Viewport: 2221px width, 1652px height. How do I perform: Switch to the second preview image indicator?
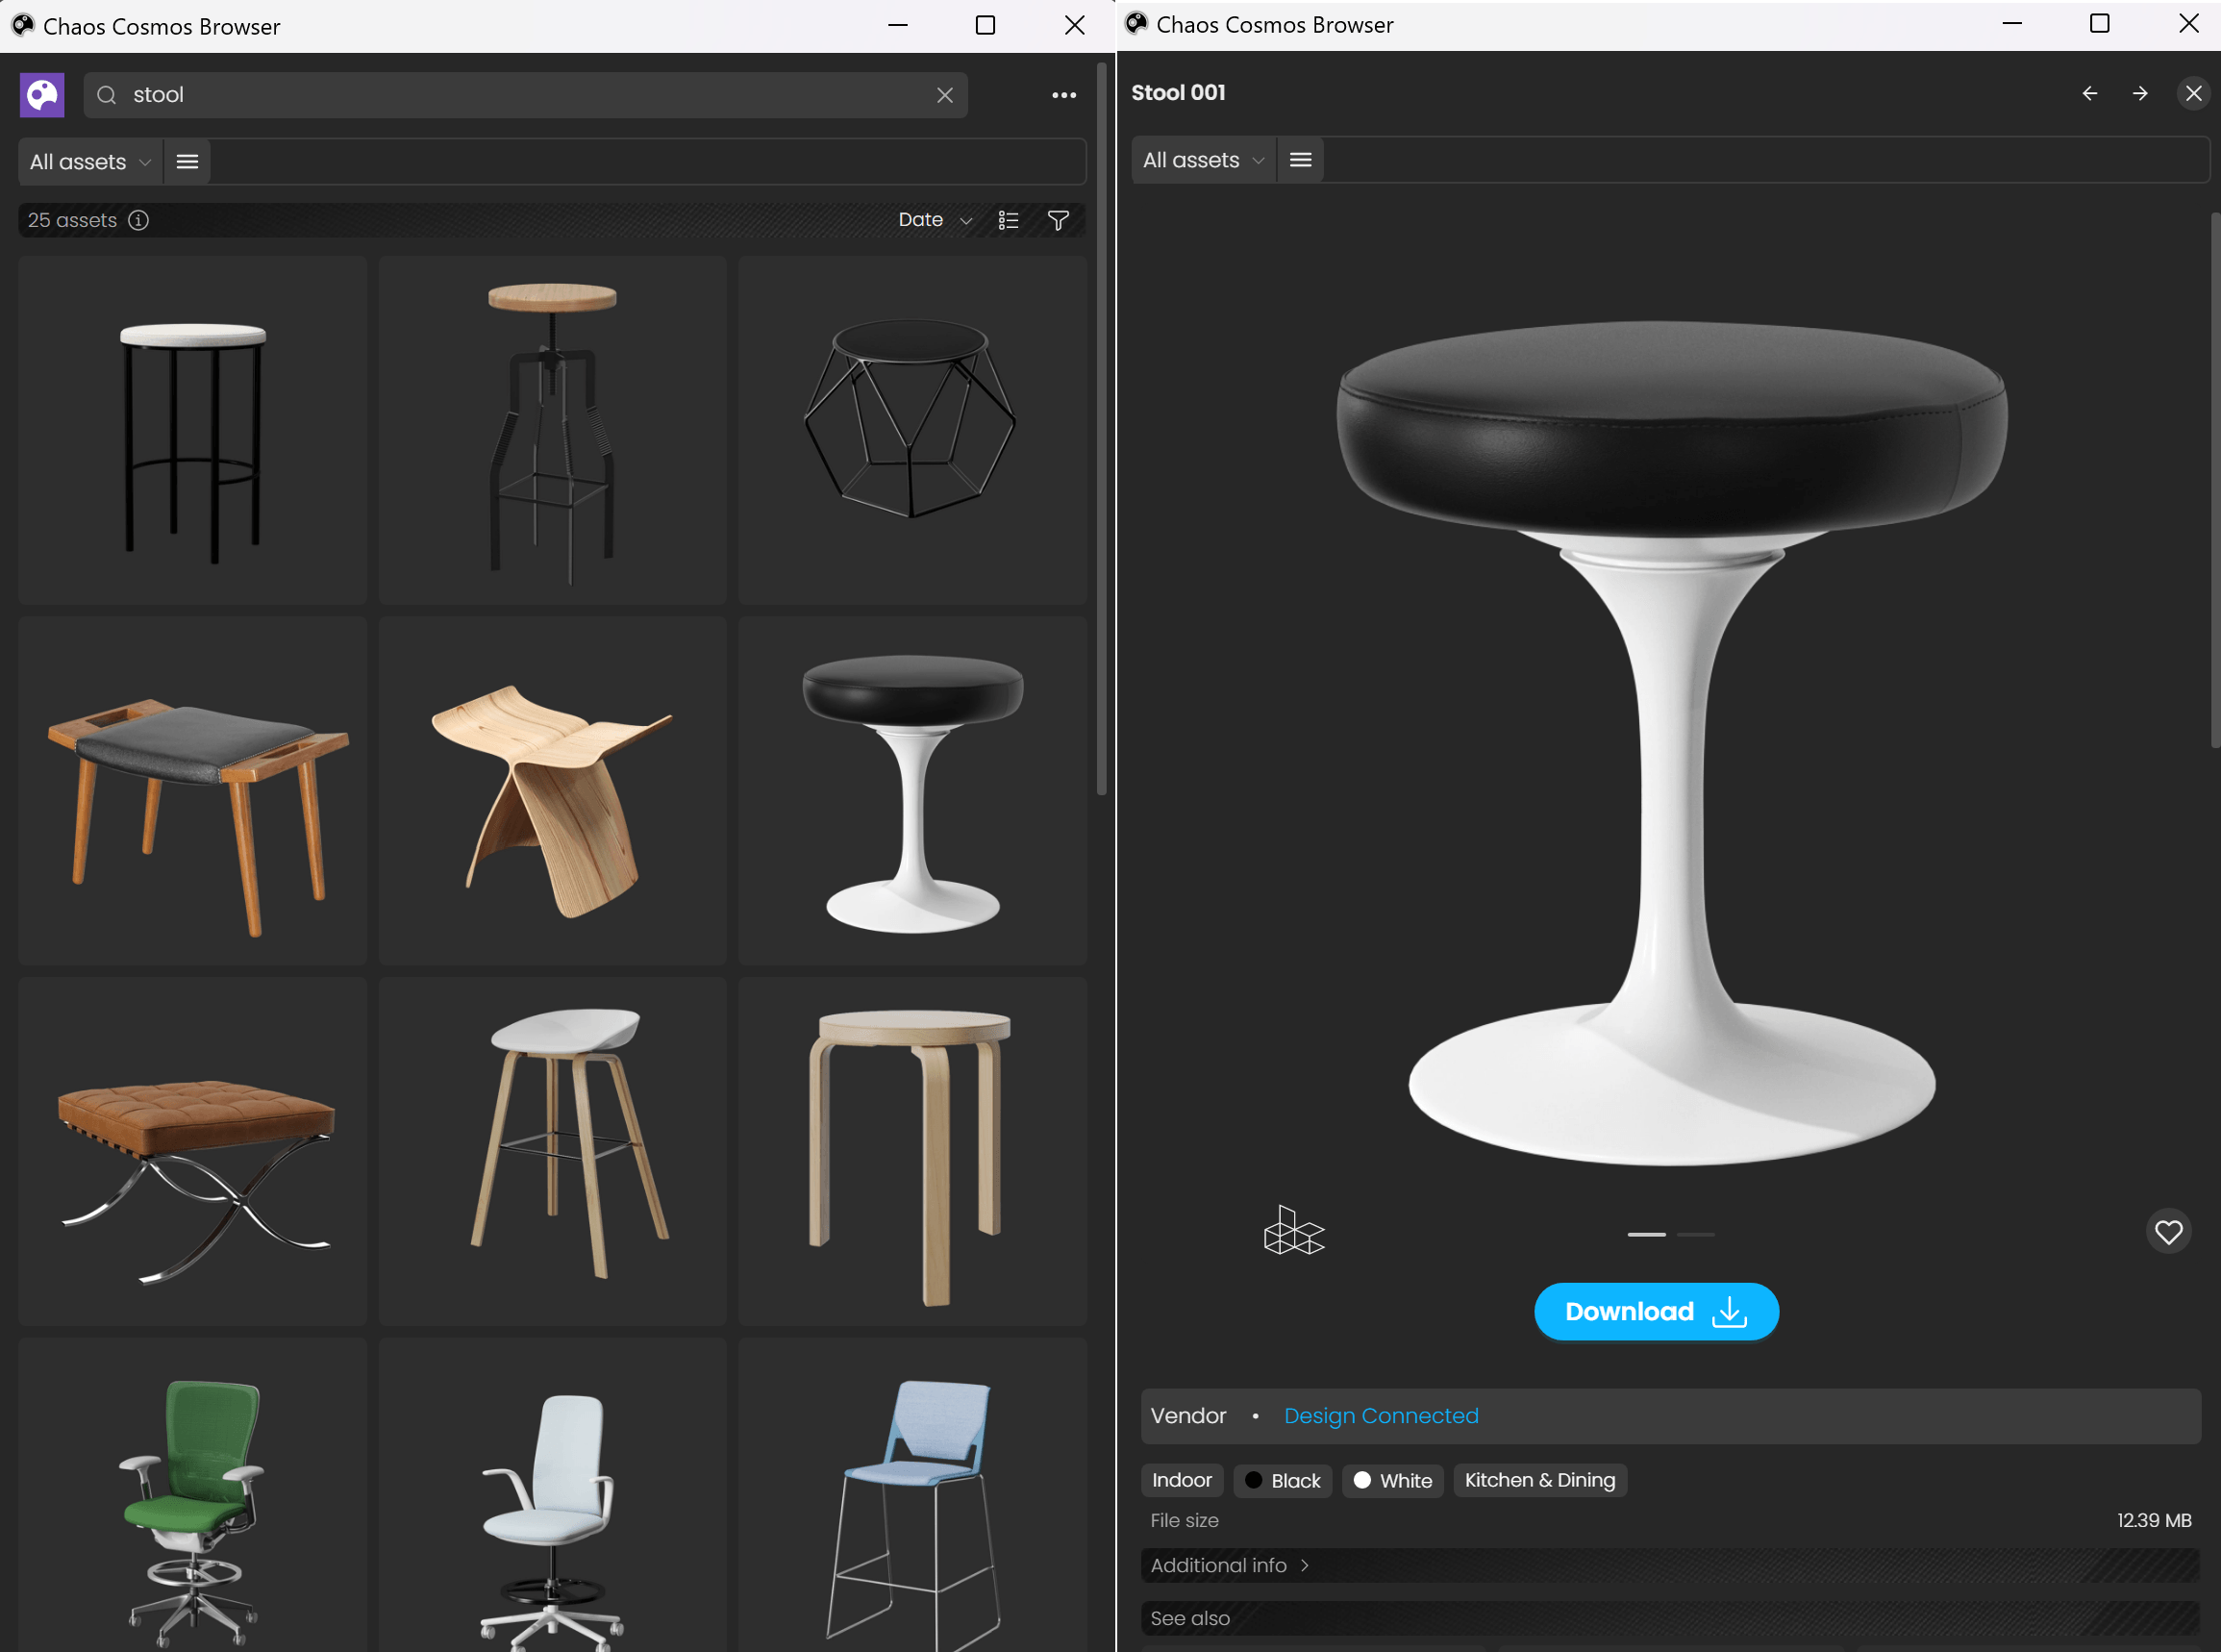[x=1695, y=1234]
